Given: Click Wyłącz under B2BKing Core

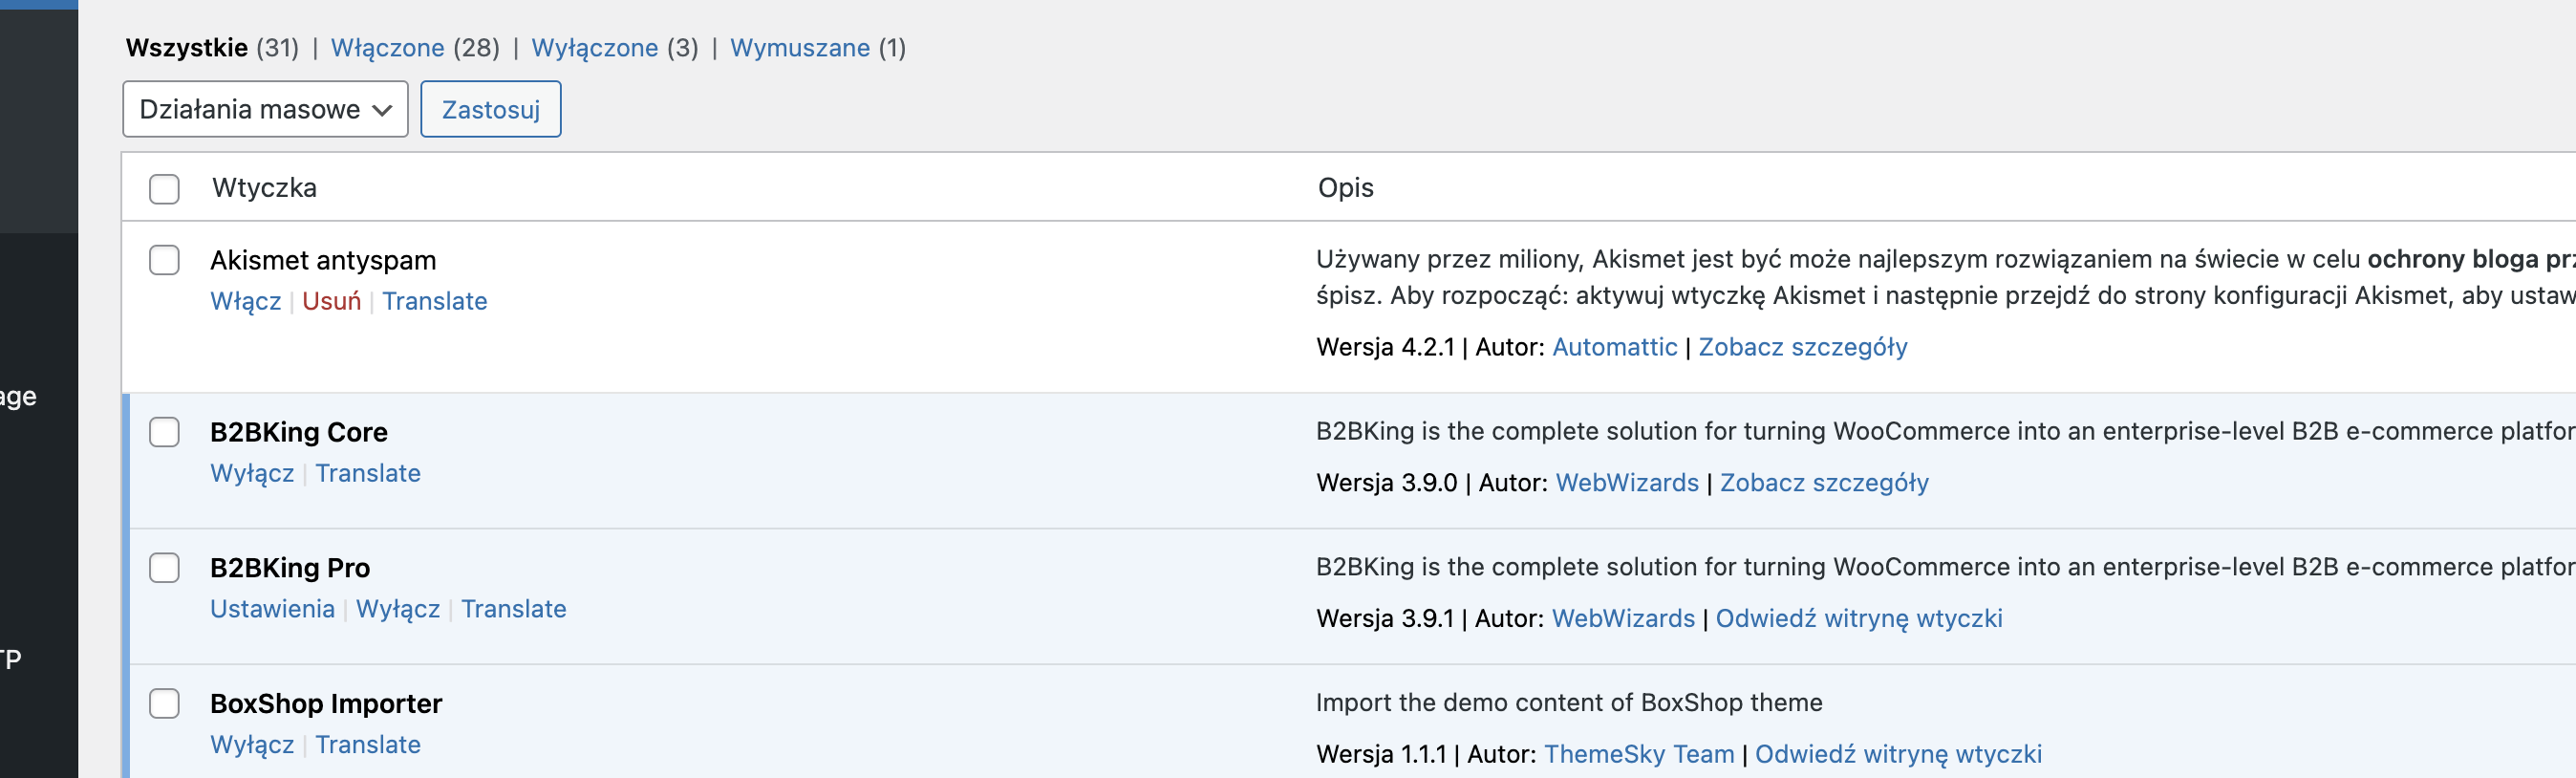Looking at the screenshot, I should click(x=252, y=473).
